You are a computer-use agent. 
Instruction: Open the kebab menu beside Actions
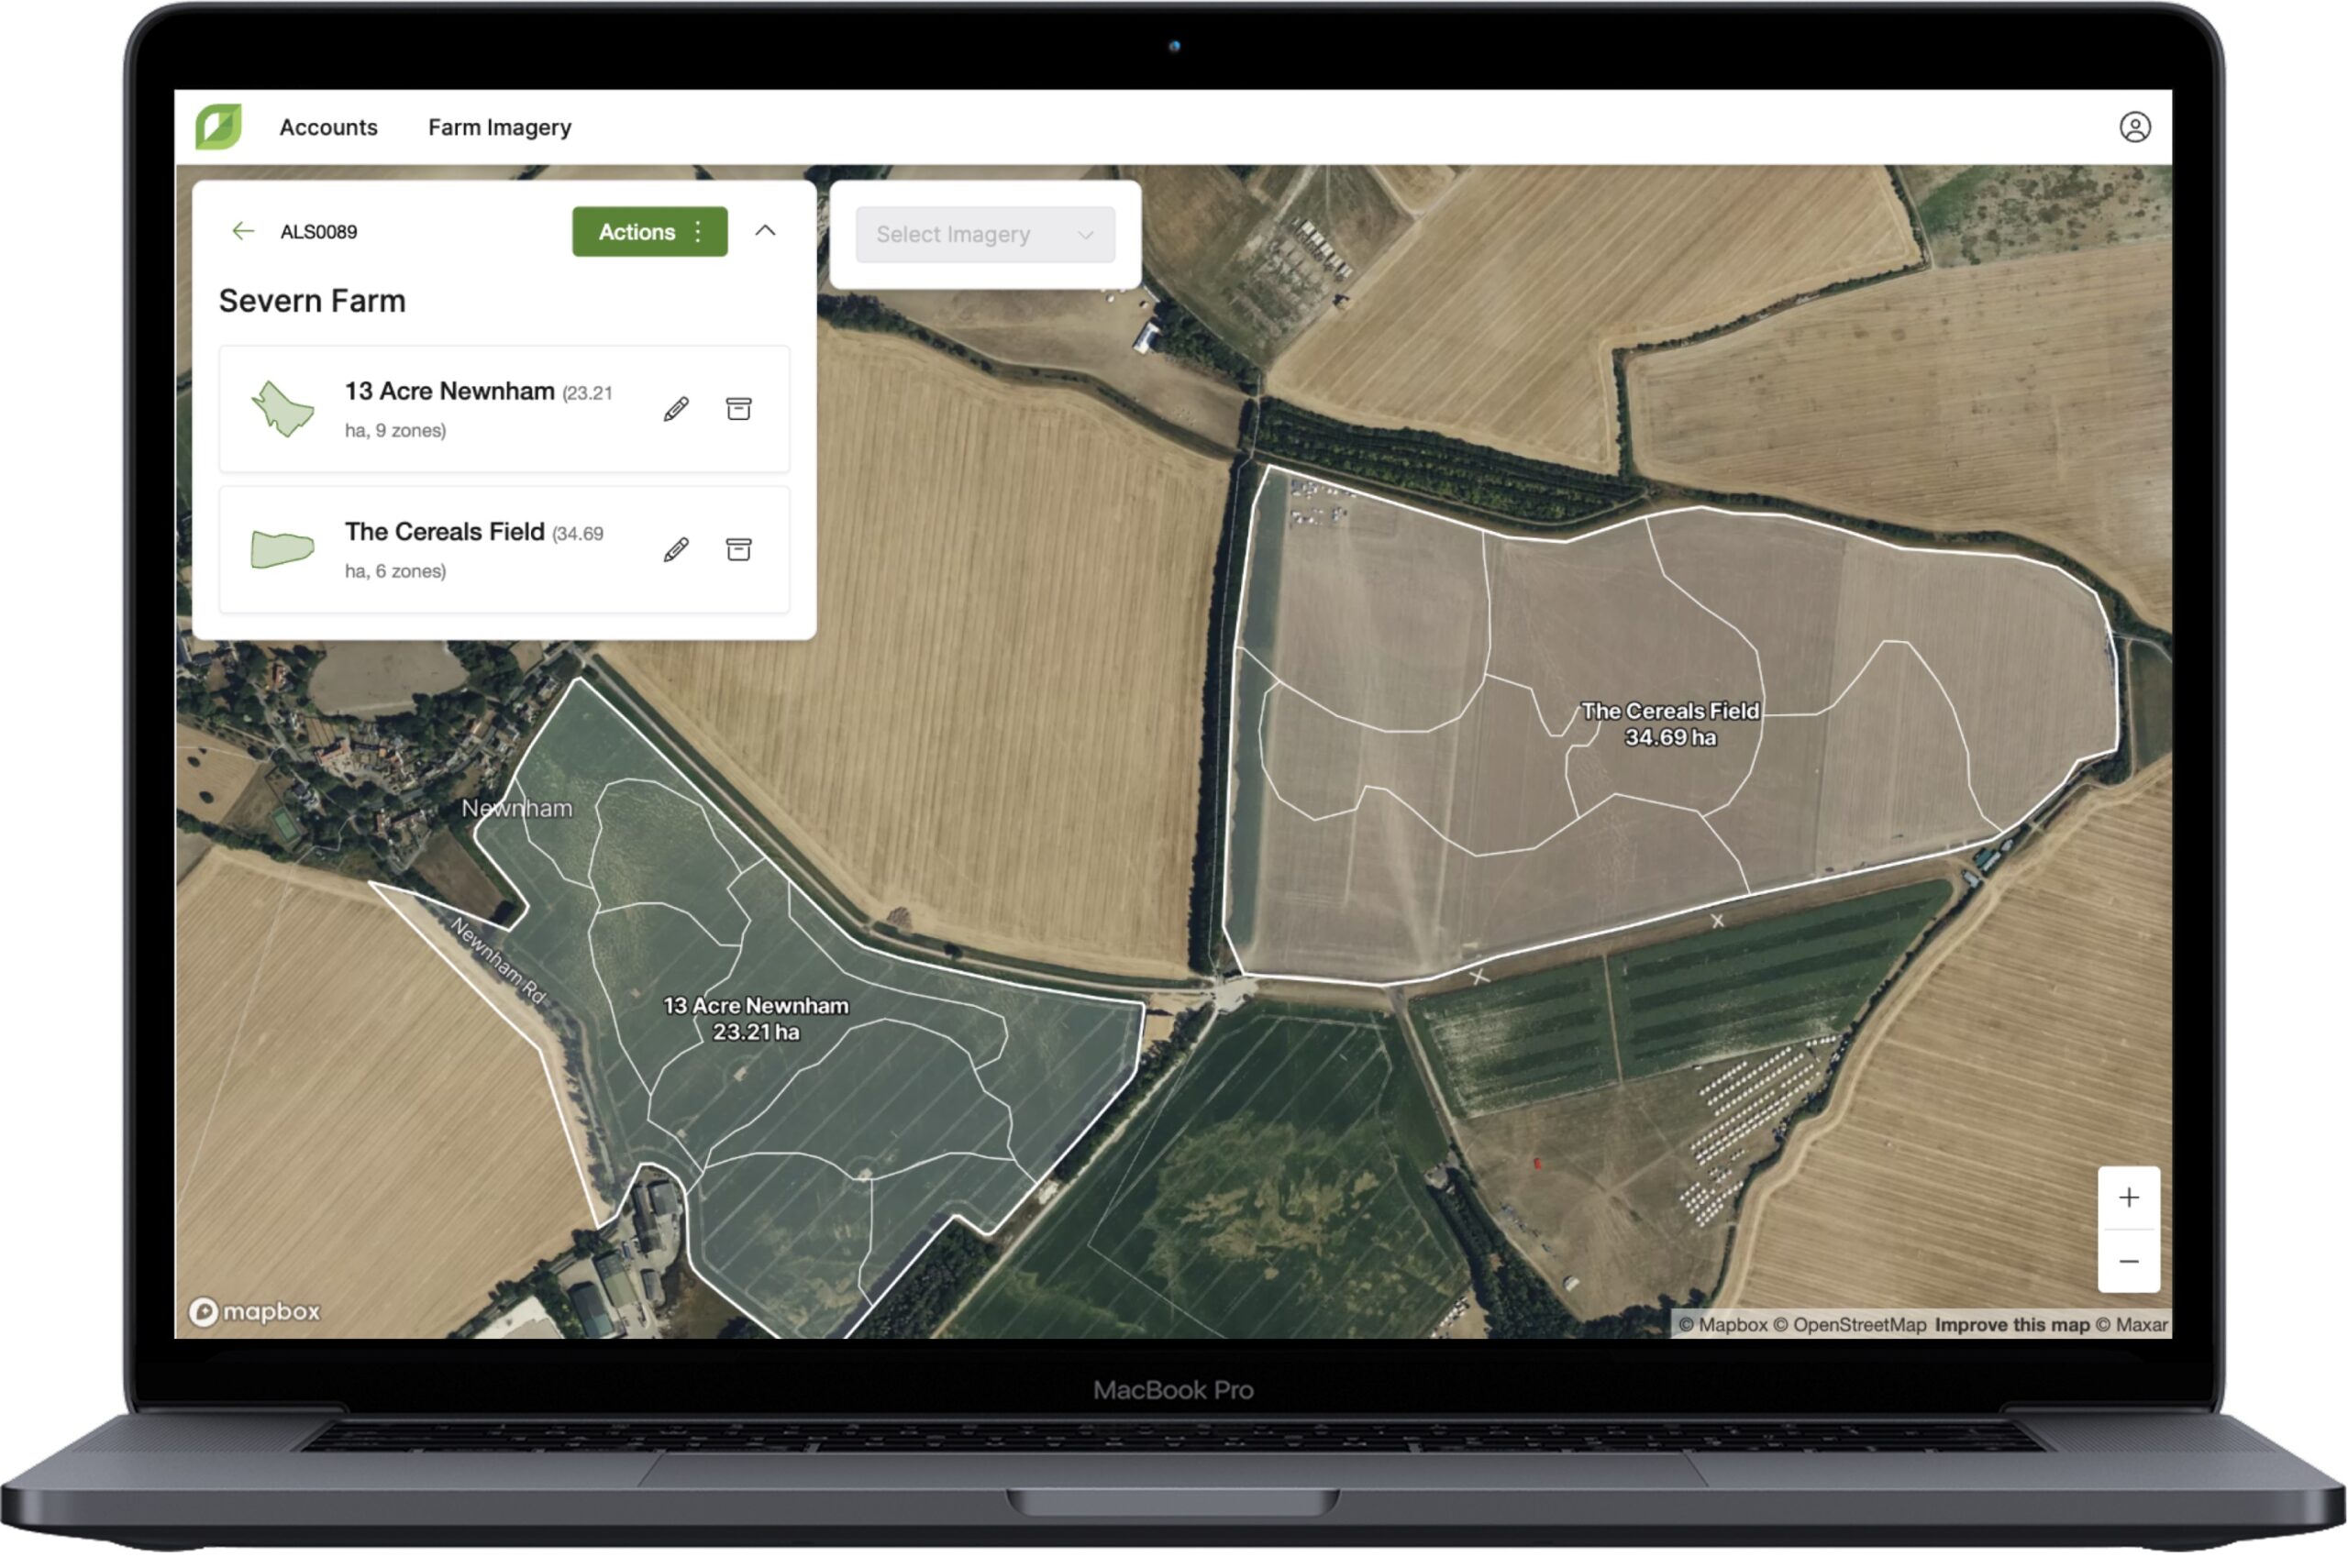(x=697, y=231)
